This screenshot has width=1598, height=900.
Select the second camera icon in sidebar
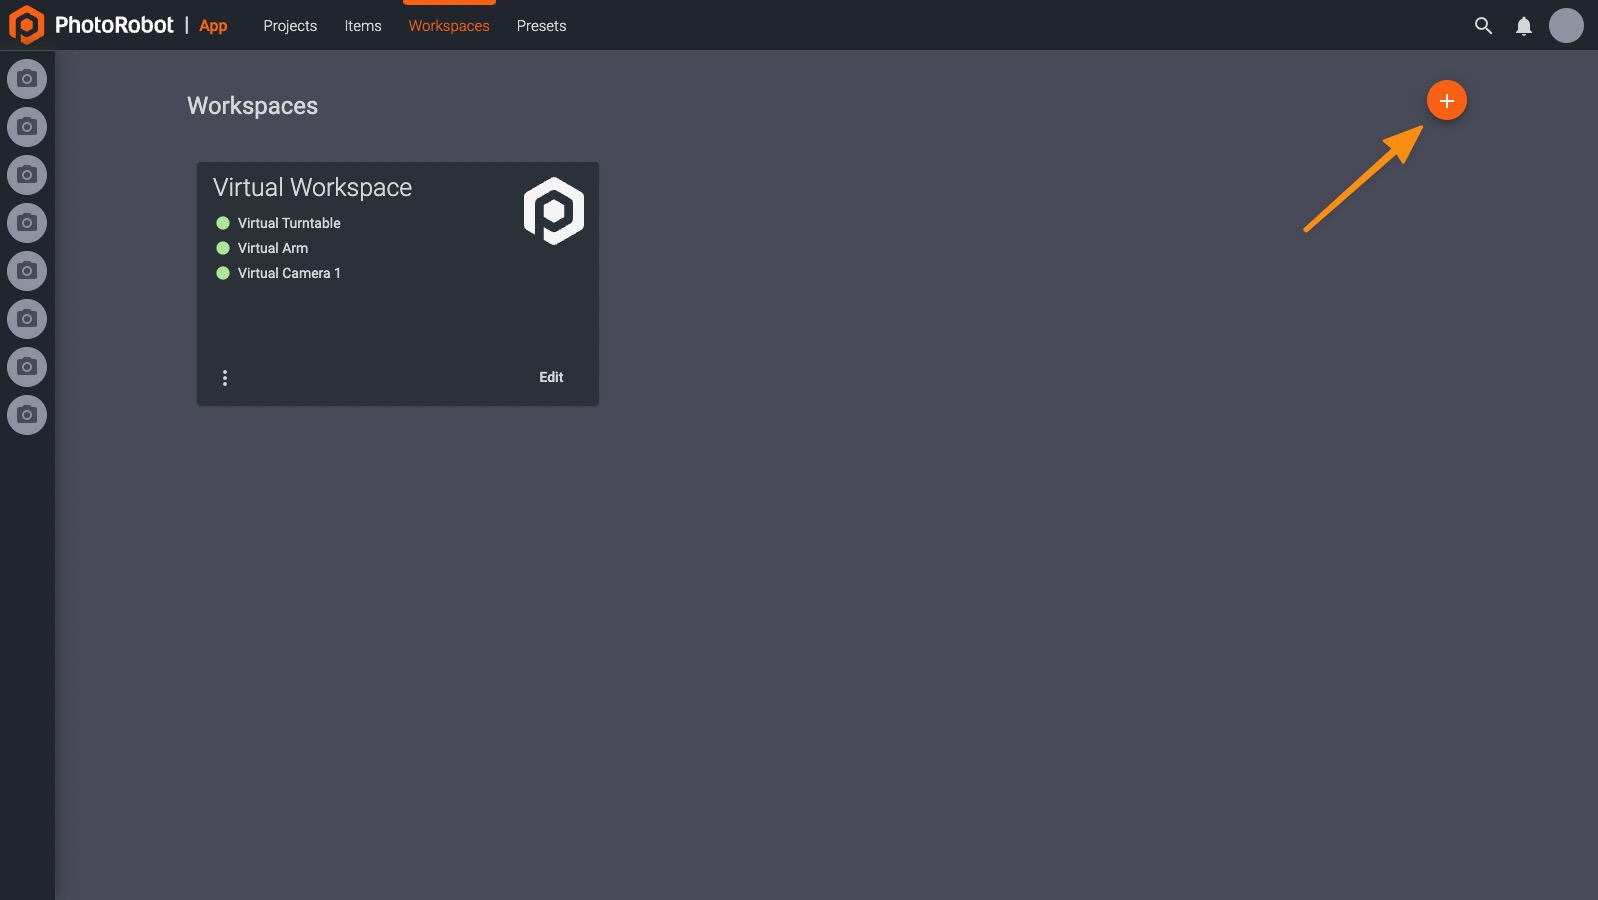pos(27,127)
